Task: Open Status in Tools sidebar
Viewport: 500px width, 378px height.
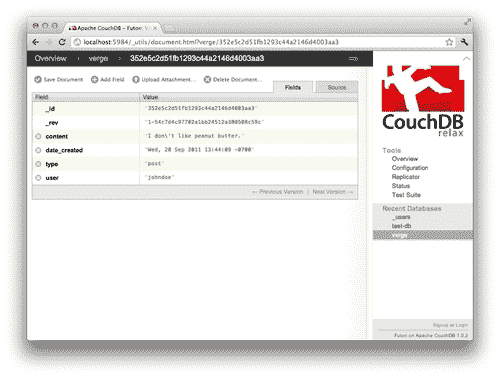Action: tap(401, 186)
